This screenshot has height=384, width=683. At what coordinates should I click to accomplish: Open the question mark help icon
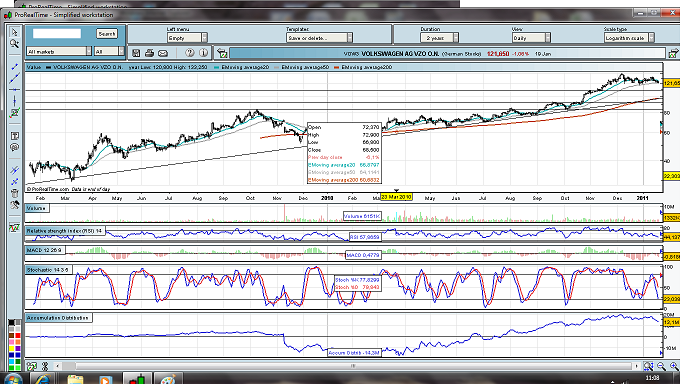coord(189,53)
